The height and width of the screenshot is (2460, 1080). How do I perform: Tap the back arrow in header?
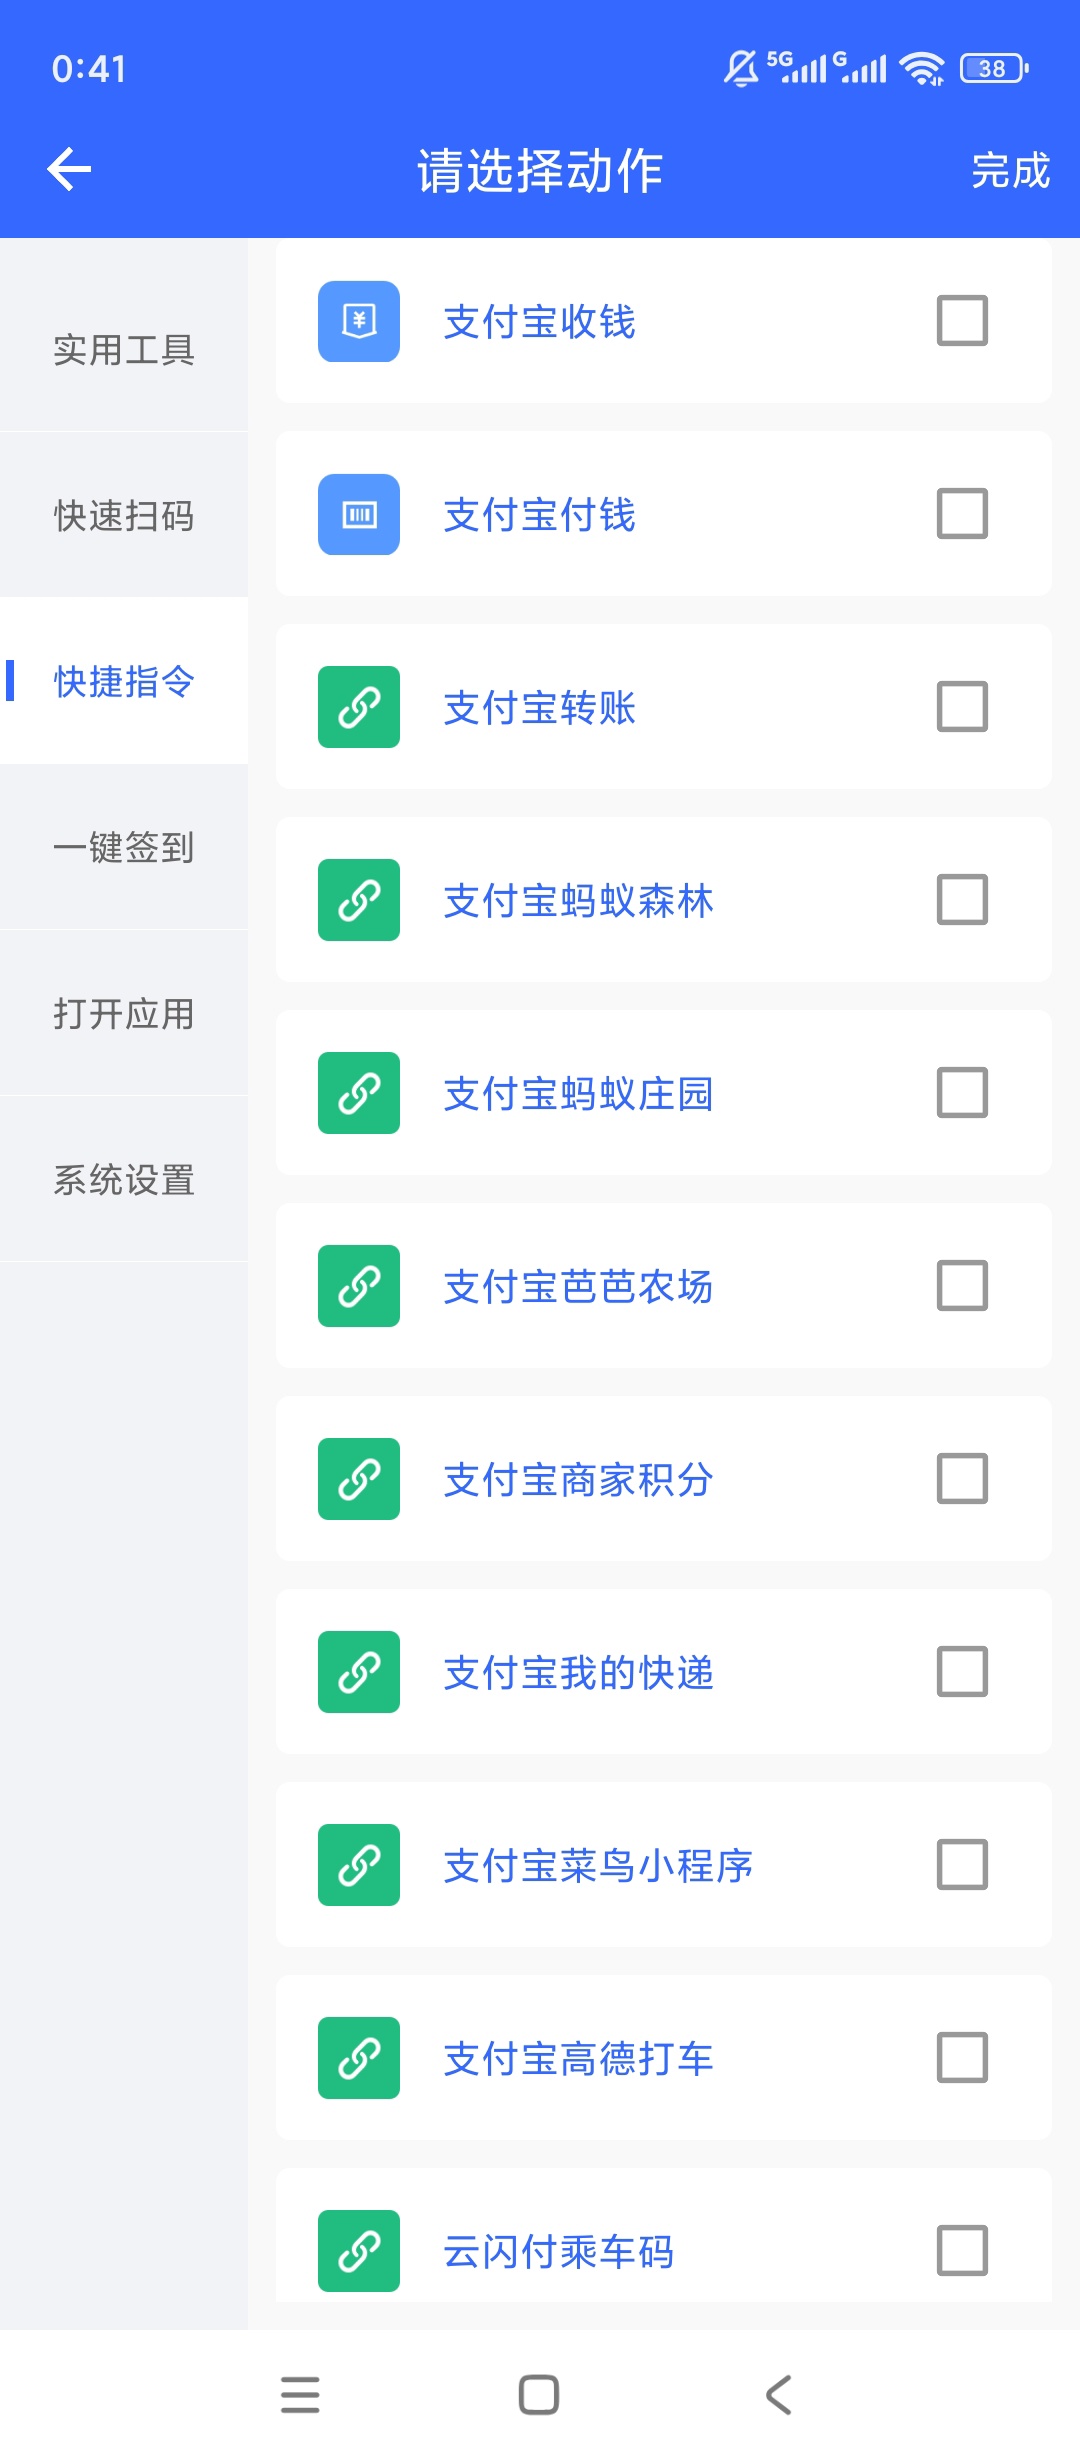tap(69, 169)
